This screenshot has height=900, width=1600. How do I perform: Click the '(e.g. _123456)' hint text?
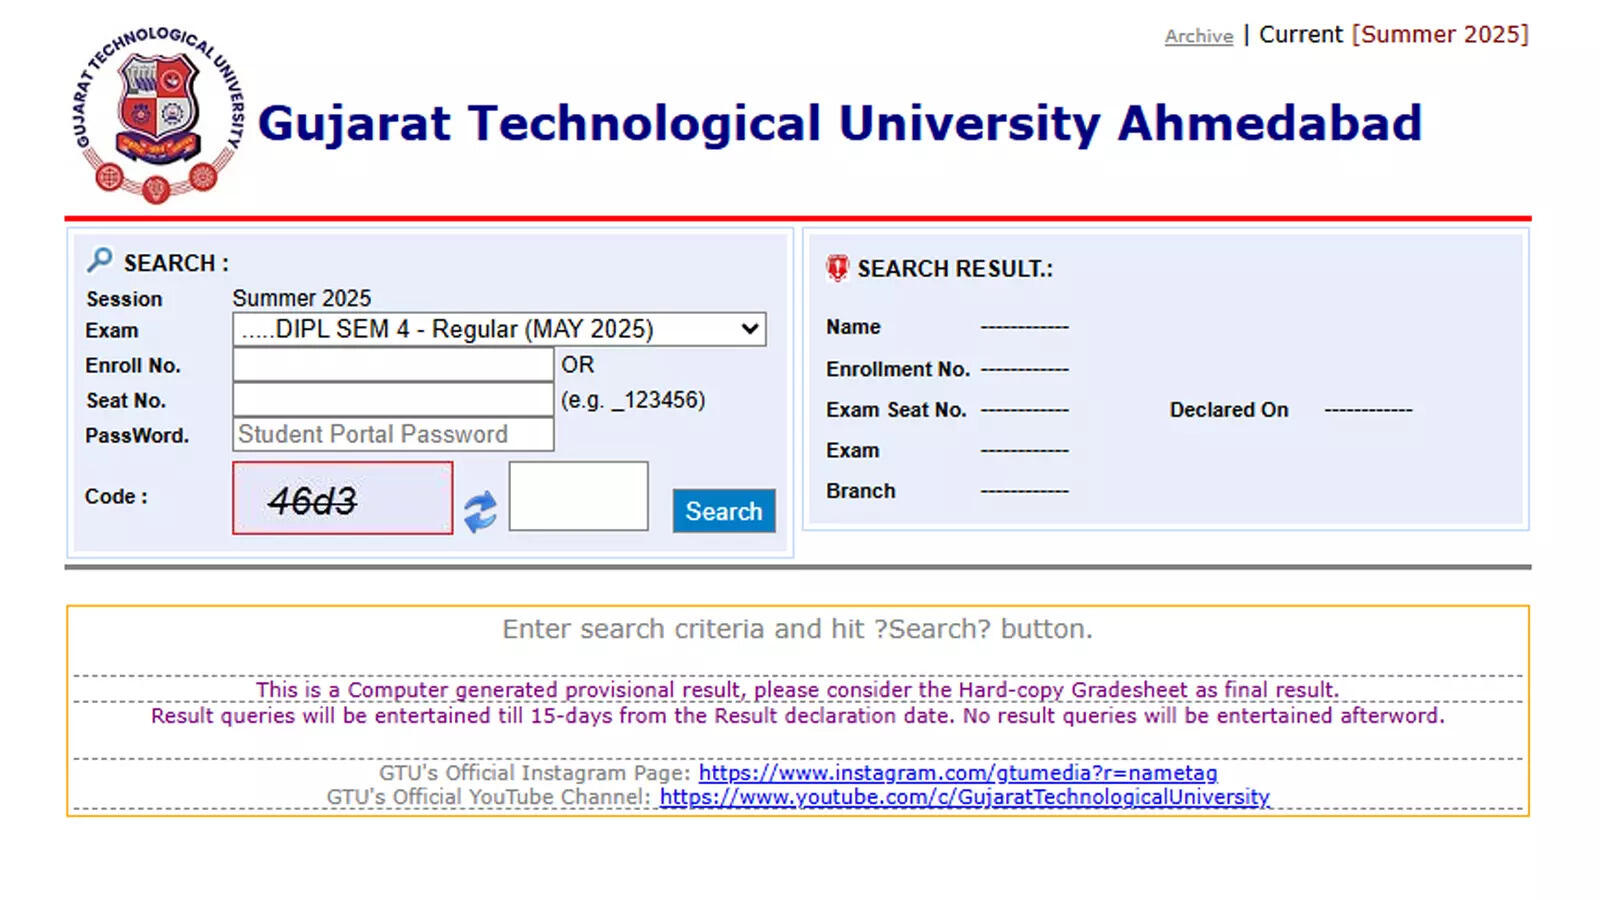pos(633,400)
